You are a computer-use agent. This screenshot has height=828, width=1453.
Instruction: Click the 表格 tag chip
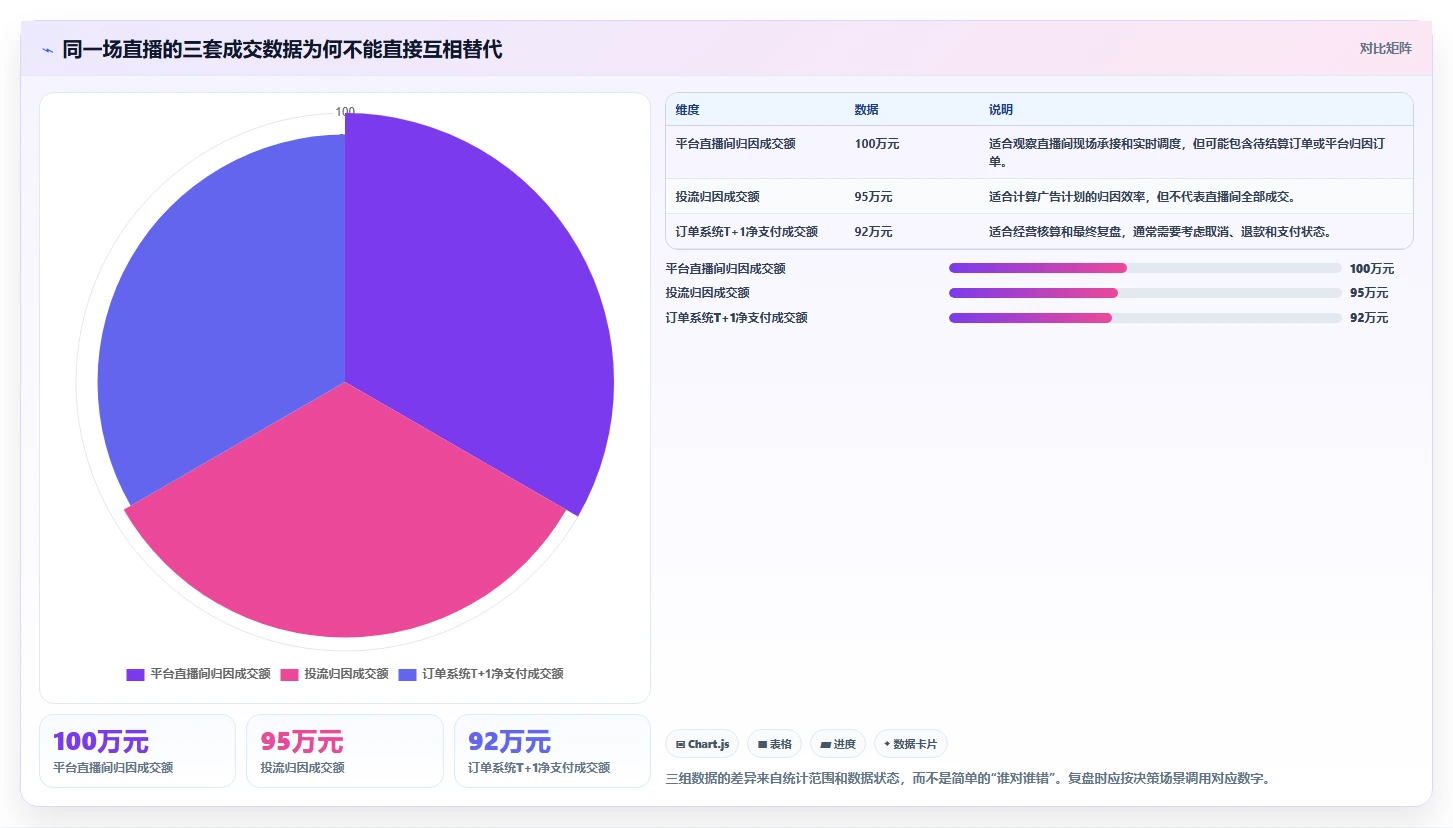point(774,744)
